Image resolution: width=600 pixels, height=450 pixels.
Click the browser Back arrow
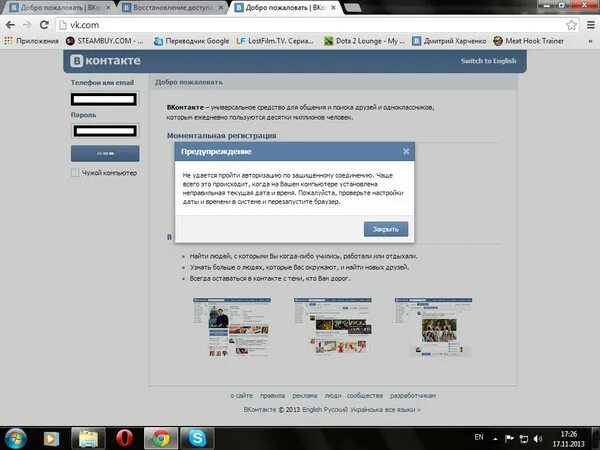click(10, 25)
